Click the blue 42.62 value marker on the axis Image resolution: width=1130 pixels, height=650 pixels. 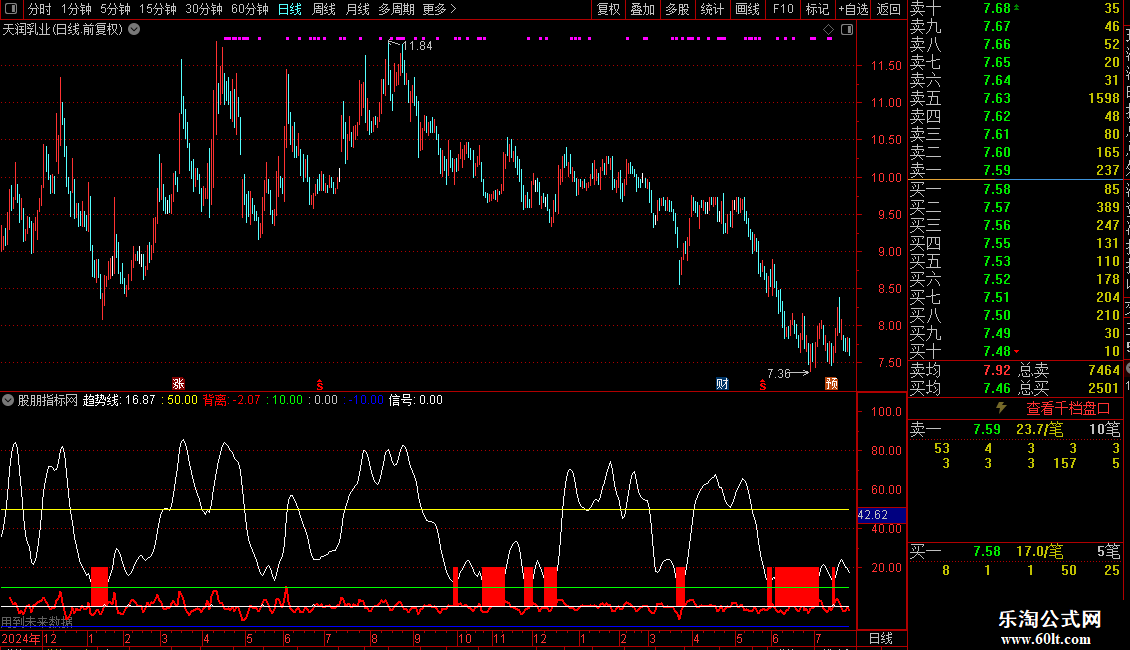coord(881,515)
